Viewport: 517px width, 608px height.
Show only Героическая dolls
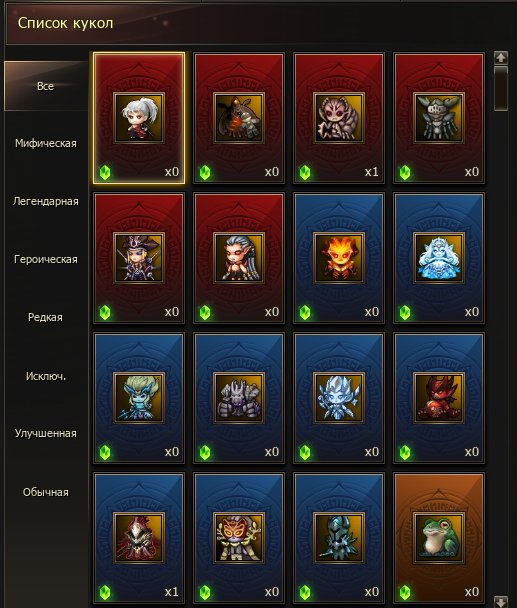(x=46, y=259)
